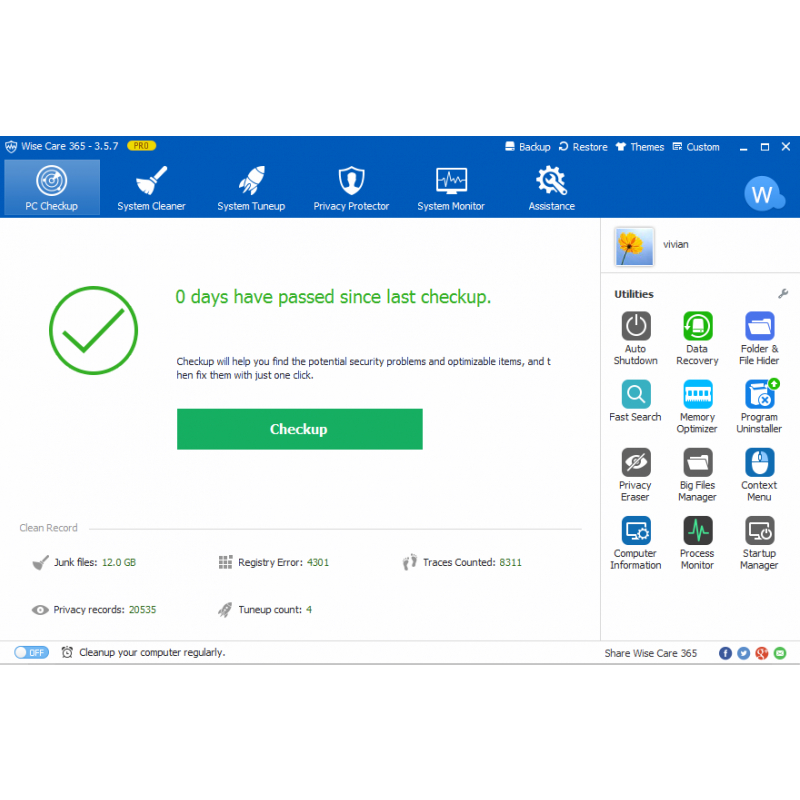Open the Memory Optimizer utility
Viewport: 800px width, 800px height.
pyautogui.click(x=697, y=394)
